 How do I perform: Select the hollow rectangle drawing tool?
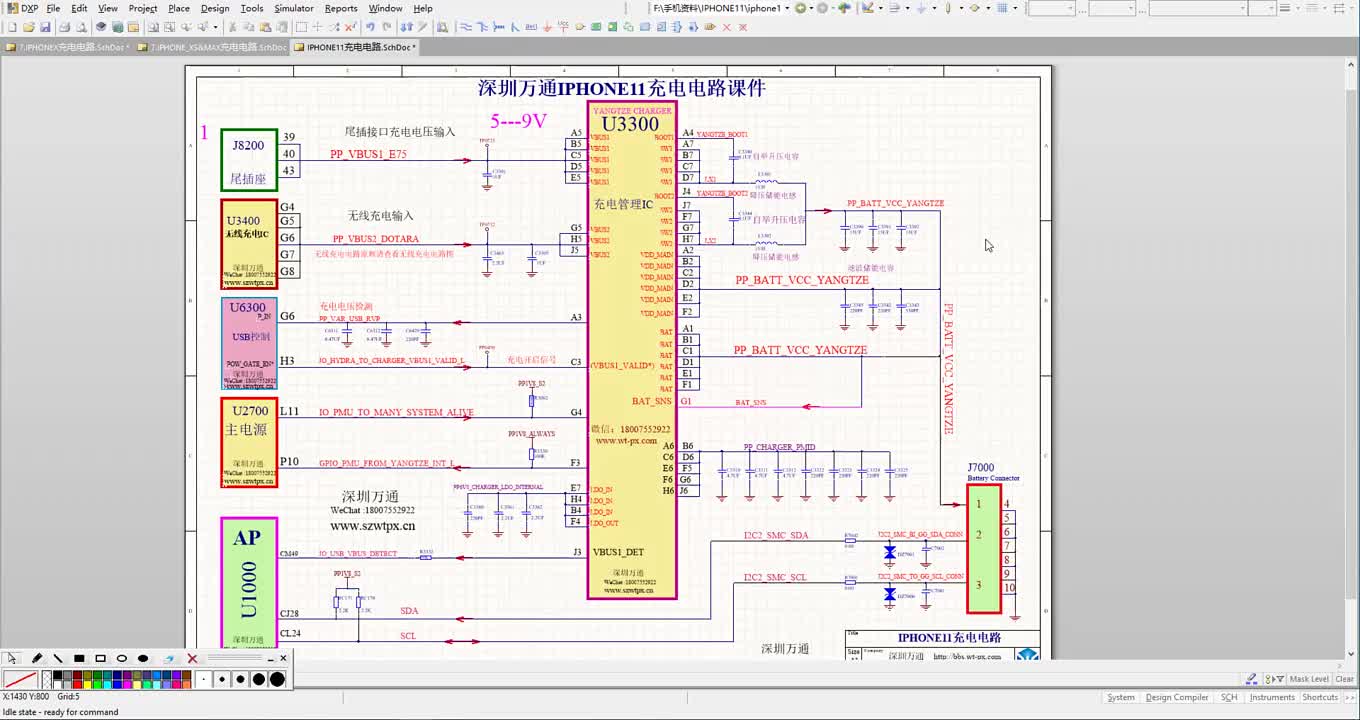coord(100,658)
